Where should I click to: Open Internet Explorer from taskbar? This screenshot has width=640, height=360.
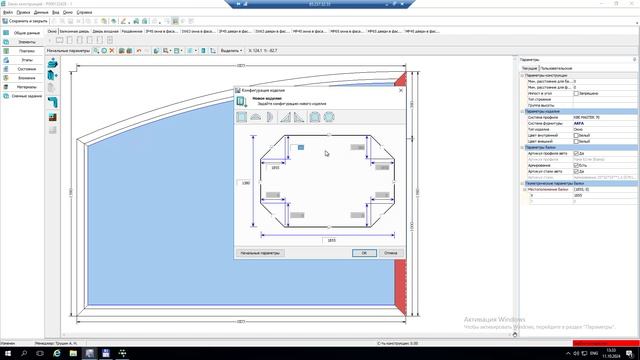tap(57, 353)
